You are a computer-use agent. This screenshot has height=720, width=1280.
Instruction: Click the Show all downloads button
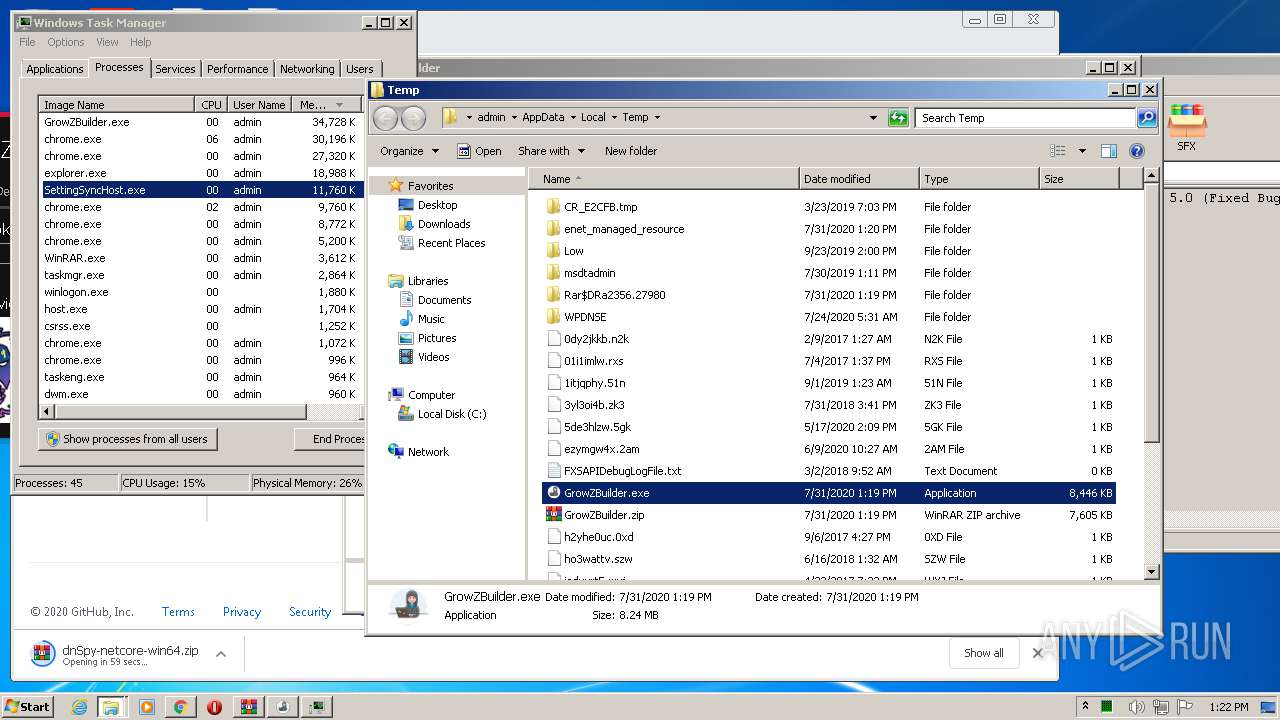[983, 653]
